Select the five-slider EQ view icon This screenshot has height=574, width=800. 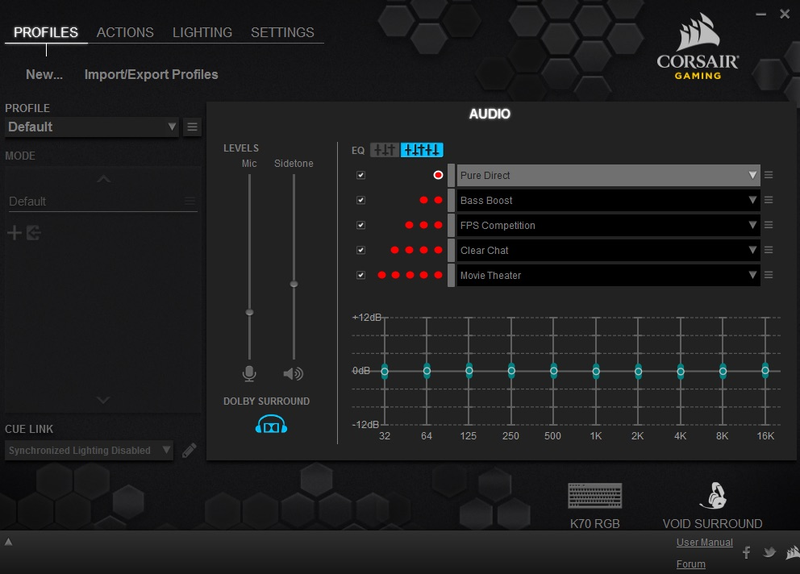(x=421, y=150)
